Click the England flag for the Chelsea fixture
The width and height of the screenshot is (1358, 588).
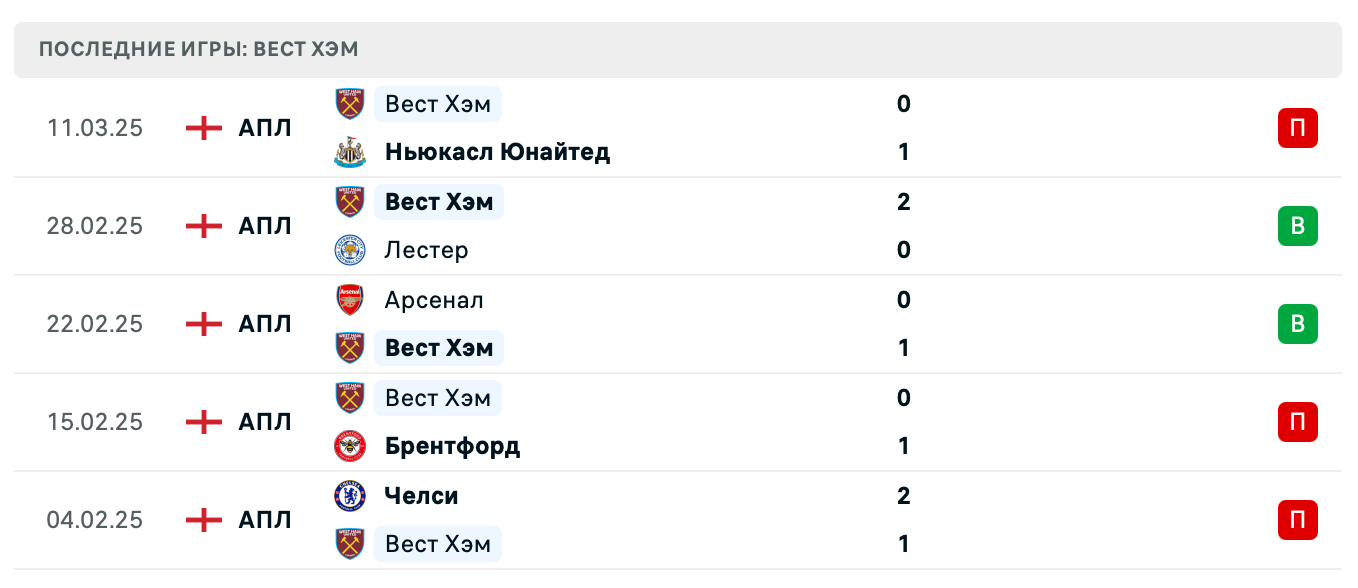[202, 520]
